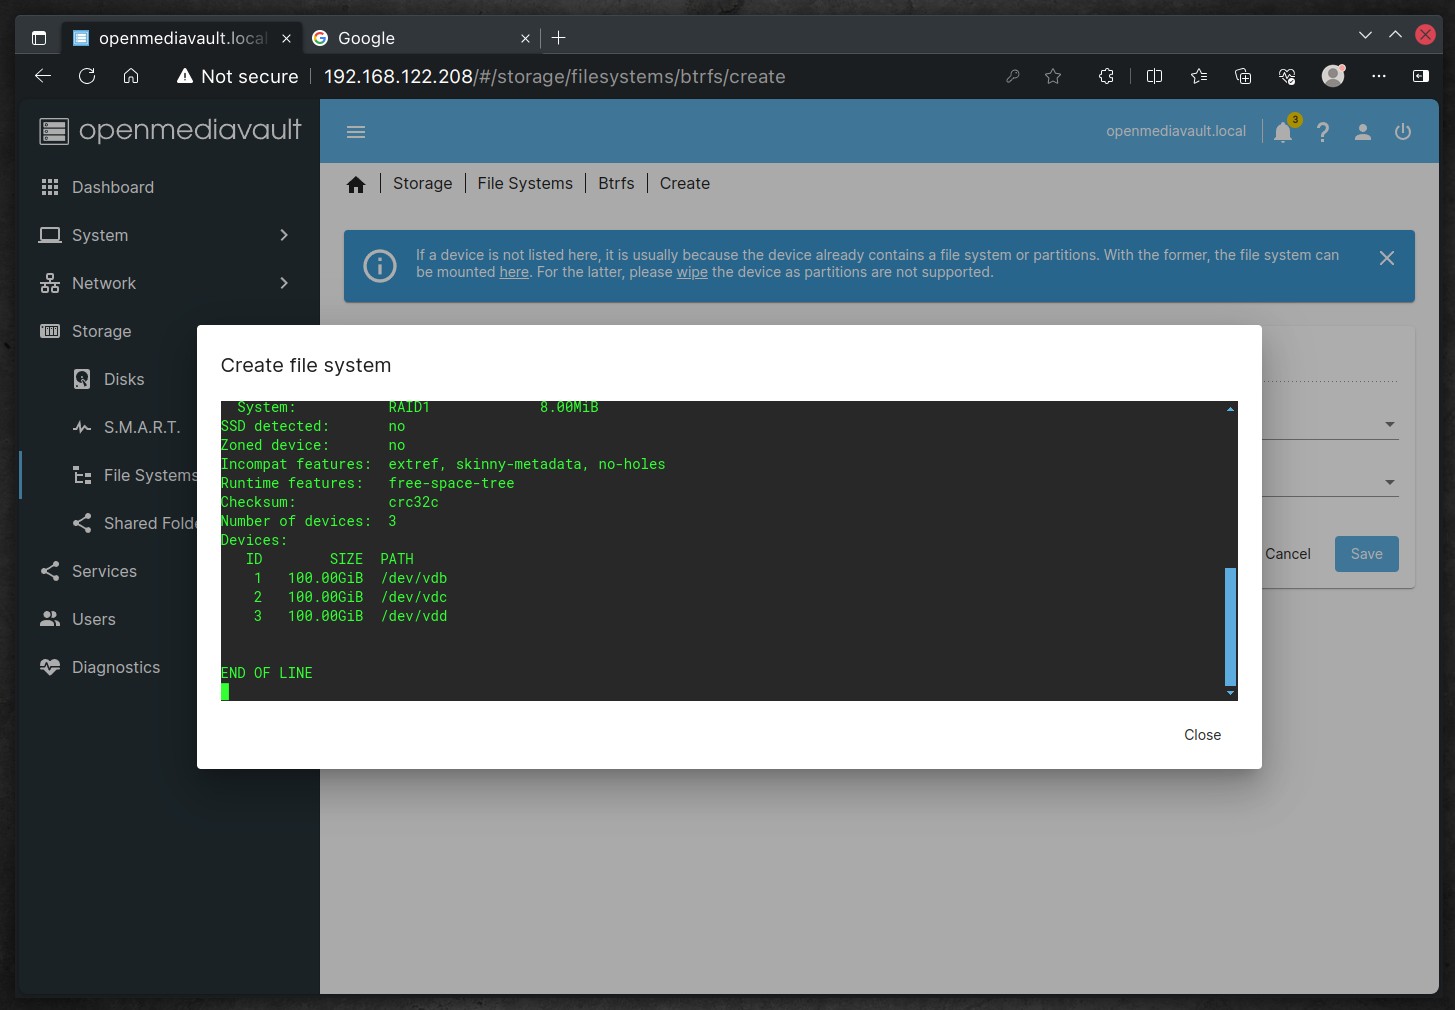Open Shared Folders page

click(135, 523)
